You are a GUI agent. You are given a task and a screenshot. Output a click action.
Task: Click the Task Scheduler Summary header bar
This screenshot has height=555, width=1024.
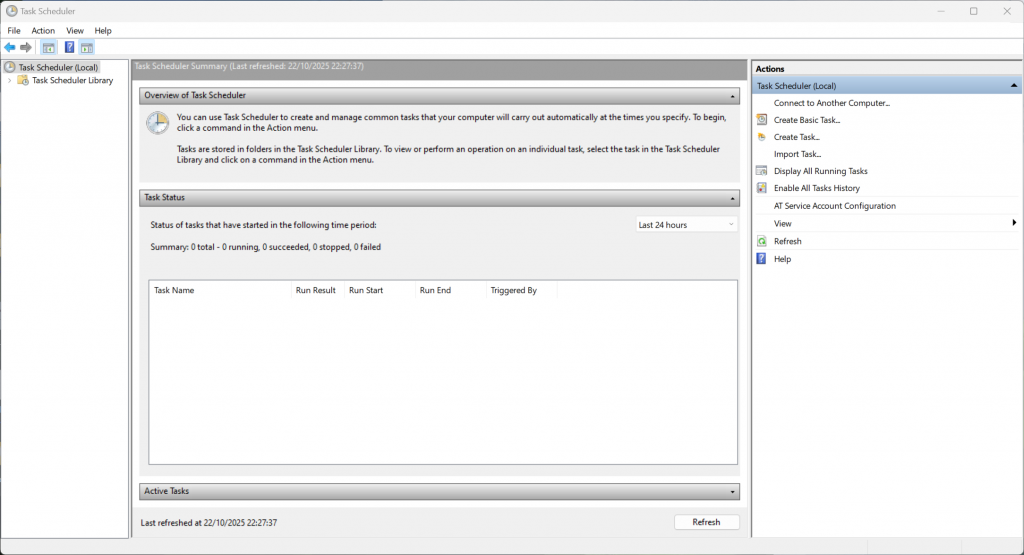point(439,69)
